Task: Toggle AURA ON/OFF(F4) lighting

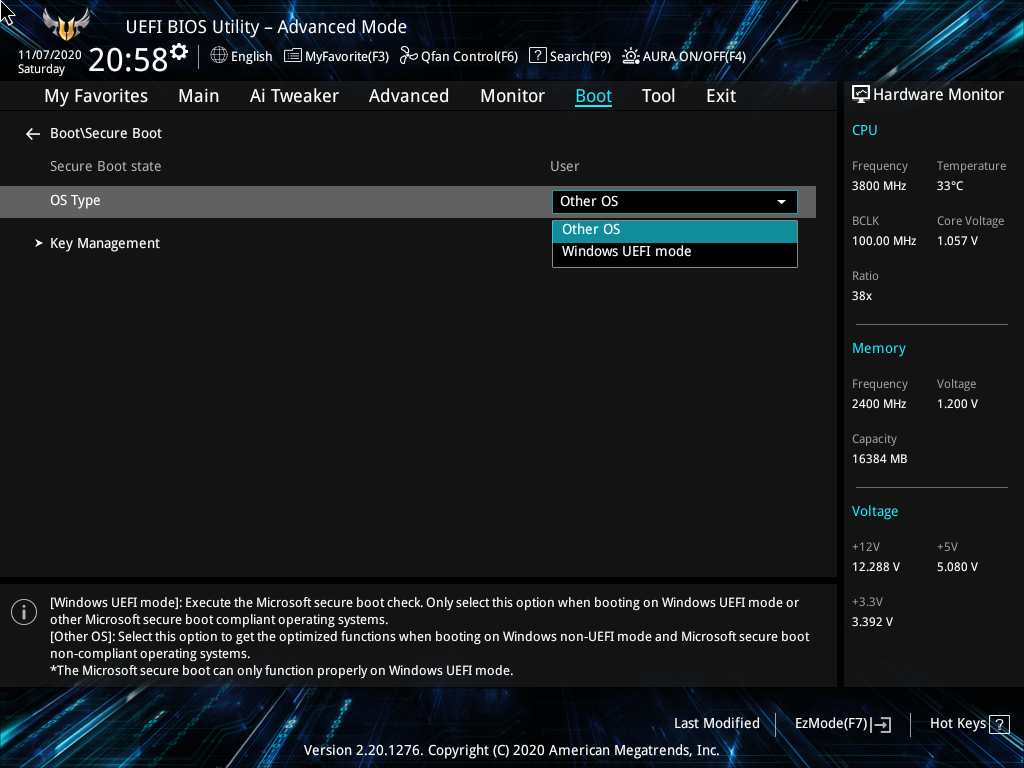Action: 684,56
